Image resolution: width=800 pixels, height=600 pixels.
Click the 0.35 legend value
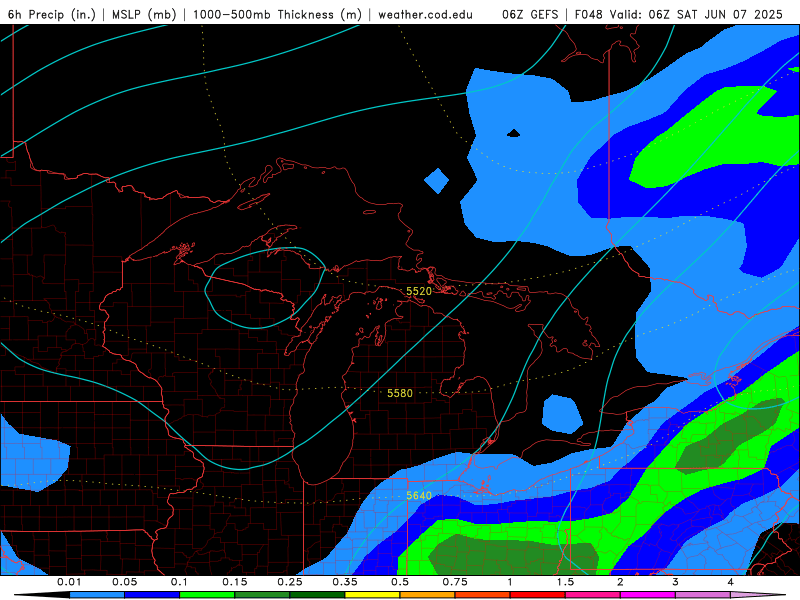pos(345,582)
